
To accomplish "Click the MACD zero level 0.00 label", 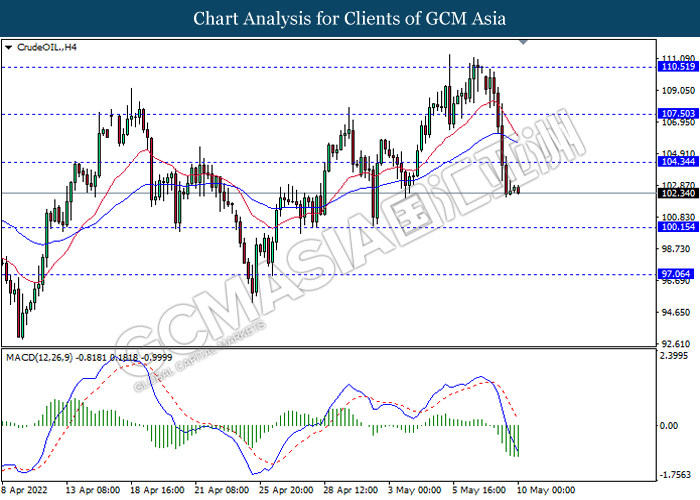I will coord(669,426).
